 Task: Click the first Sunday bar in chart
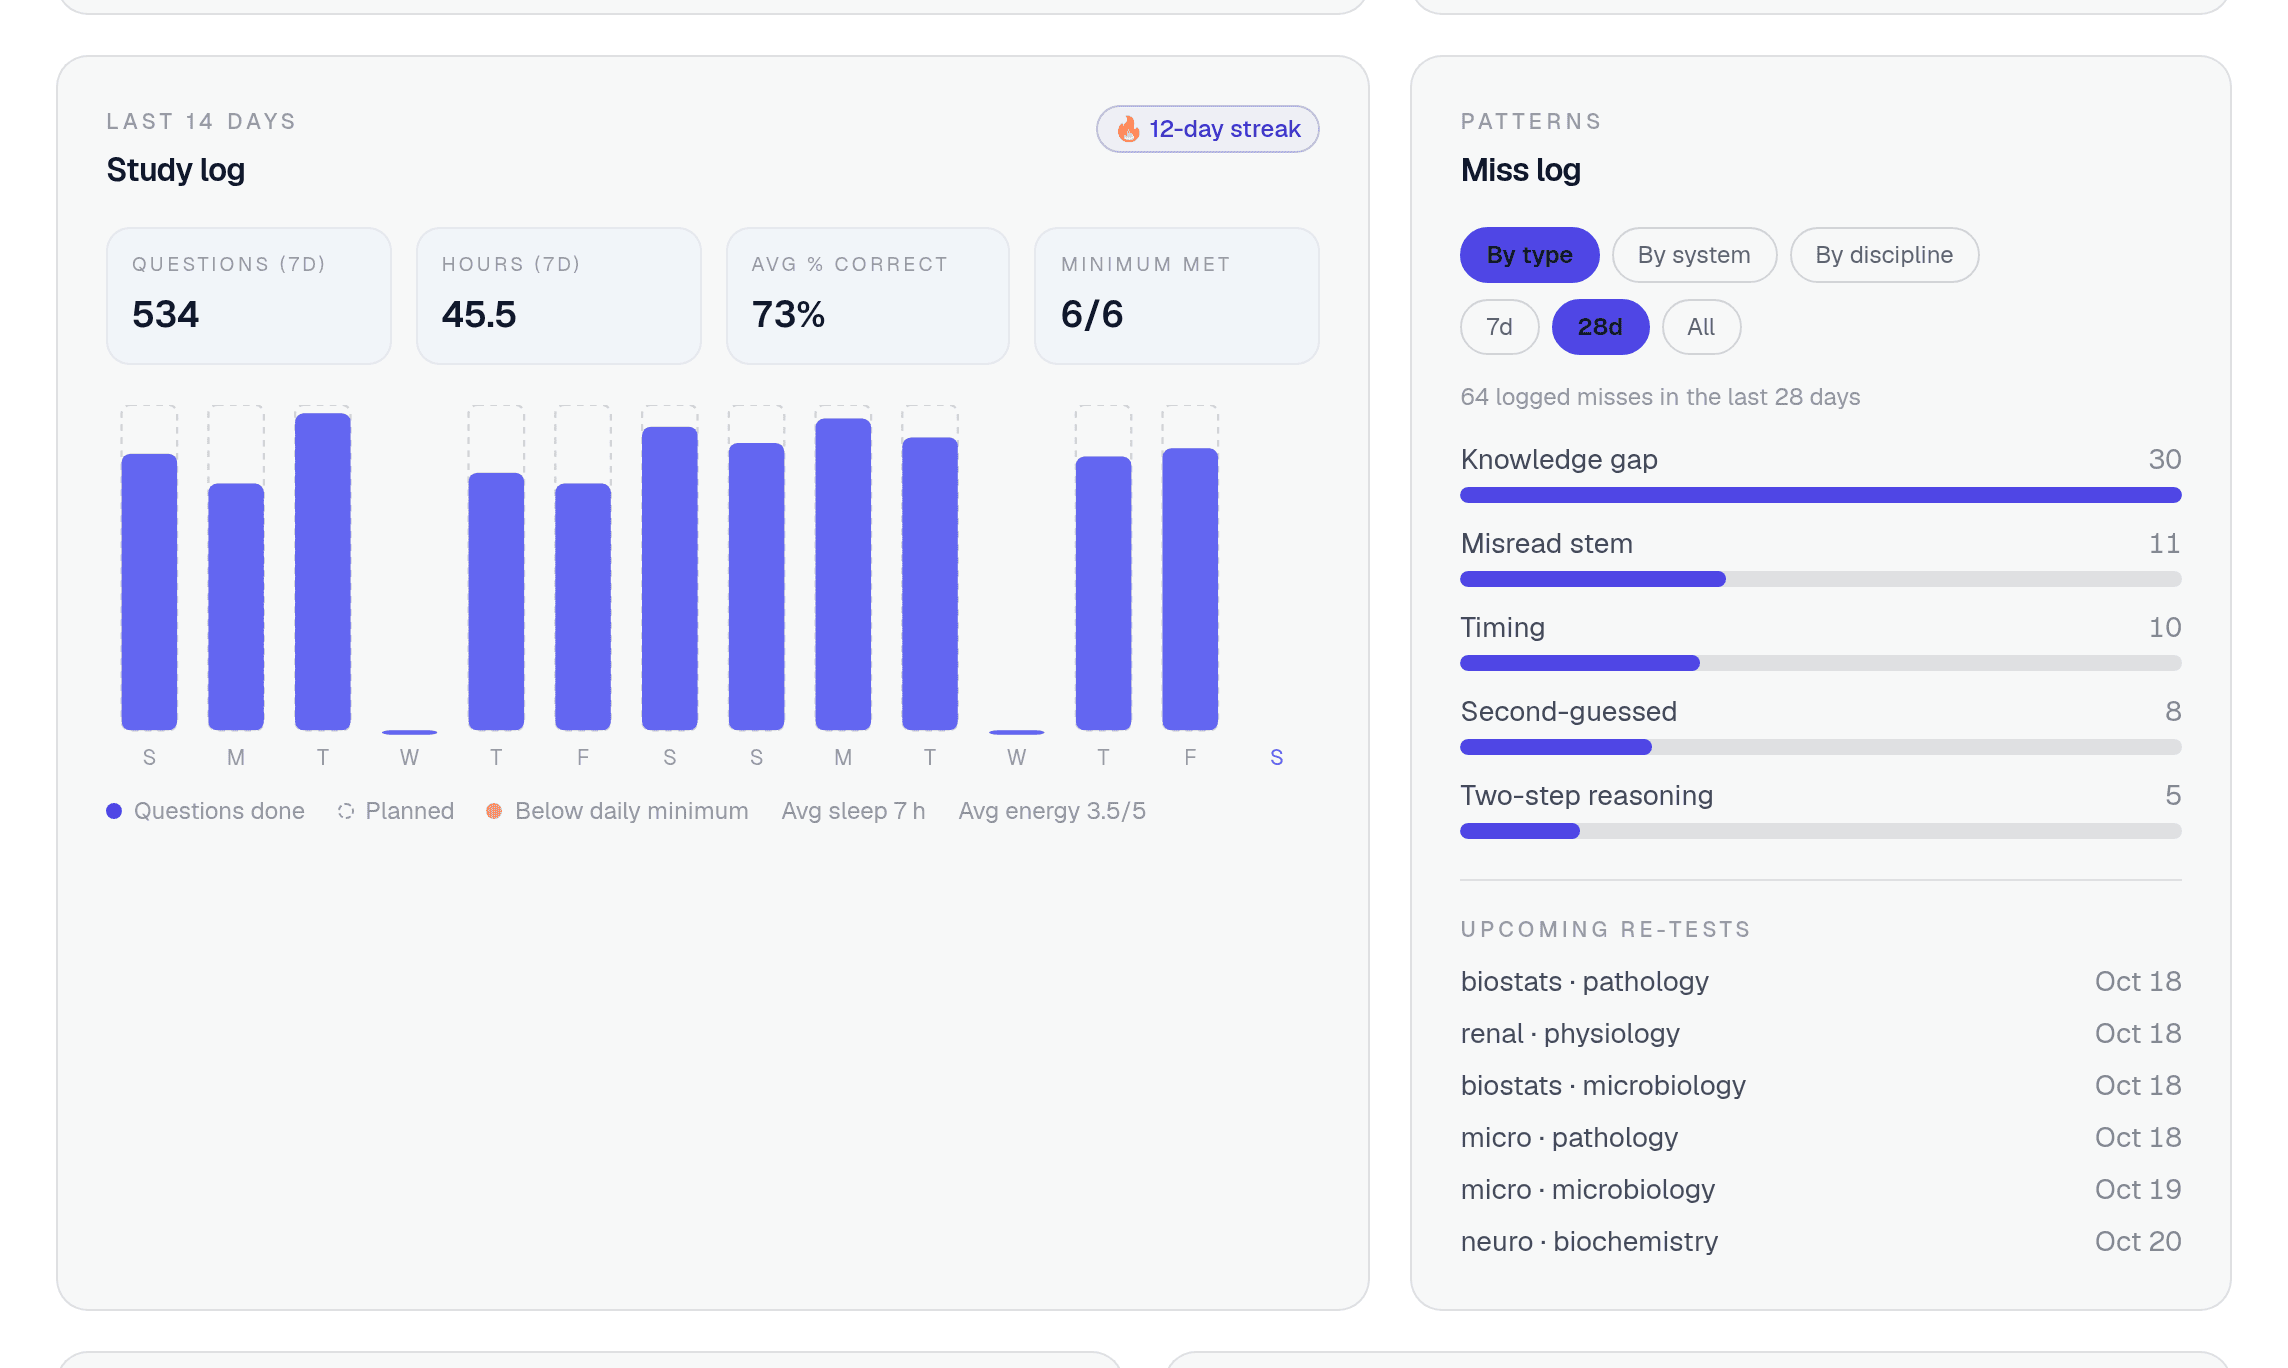(149, 592)
